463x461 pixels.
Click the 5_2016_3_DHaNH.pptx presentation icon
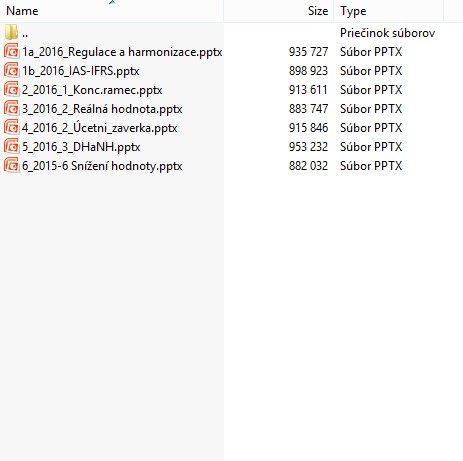click(11, 147)
